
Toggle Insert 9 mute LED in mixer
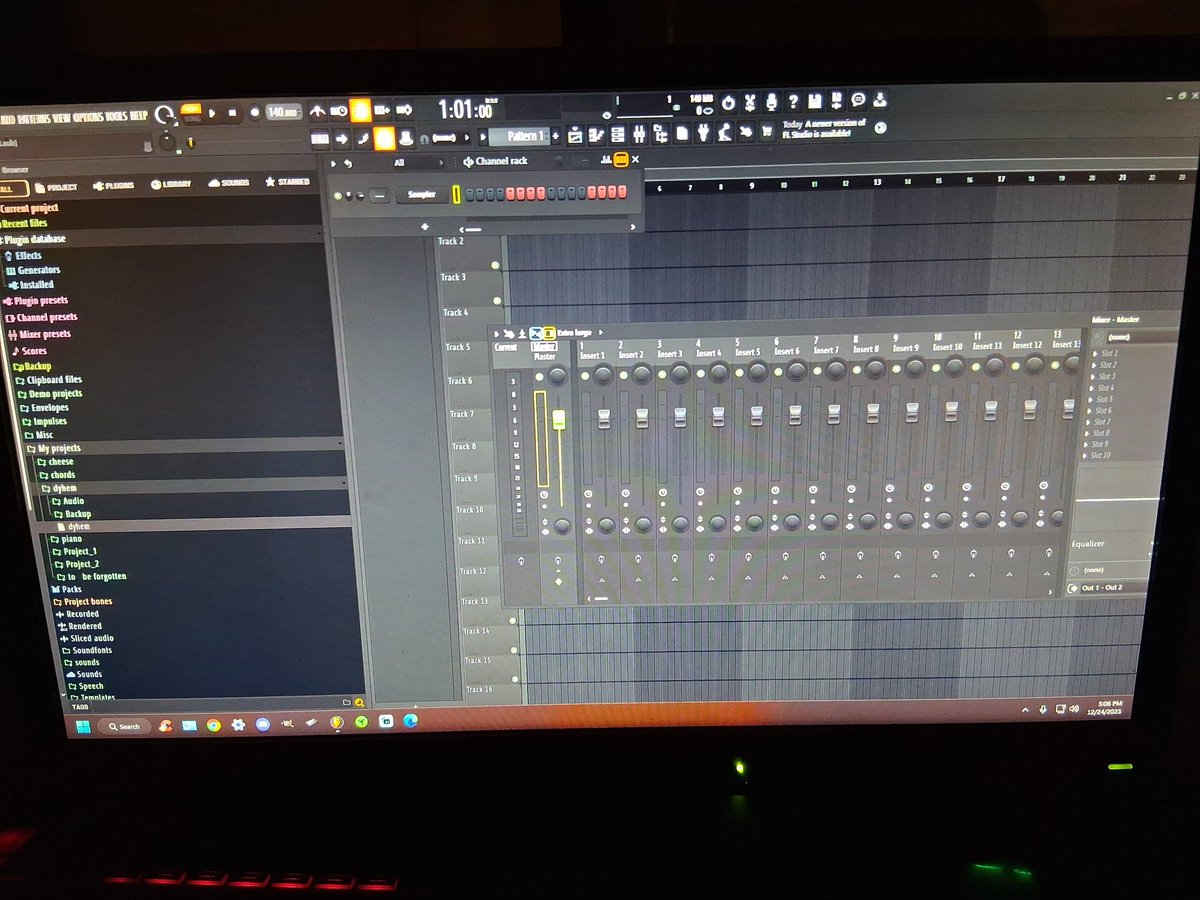coord(896,369)
